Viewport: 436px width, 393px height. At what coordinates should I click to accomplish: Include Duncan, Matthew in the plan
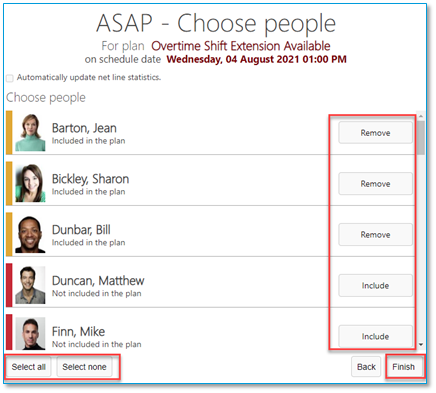click(375, 286)
